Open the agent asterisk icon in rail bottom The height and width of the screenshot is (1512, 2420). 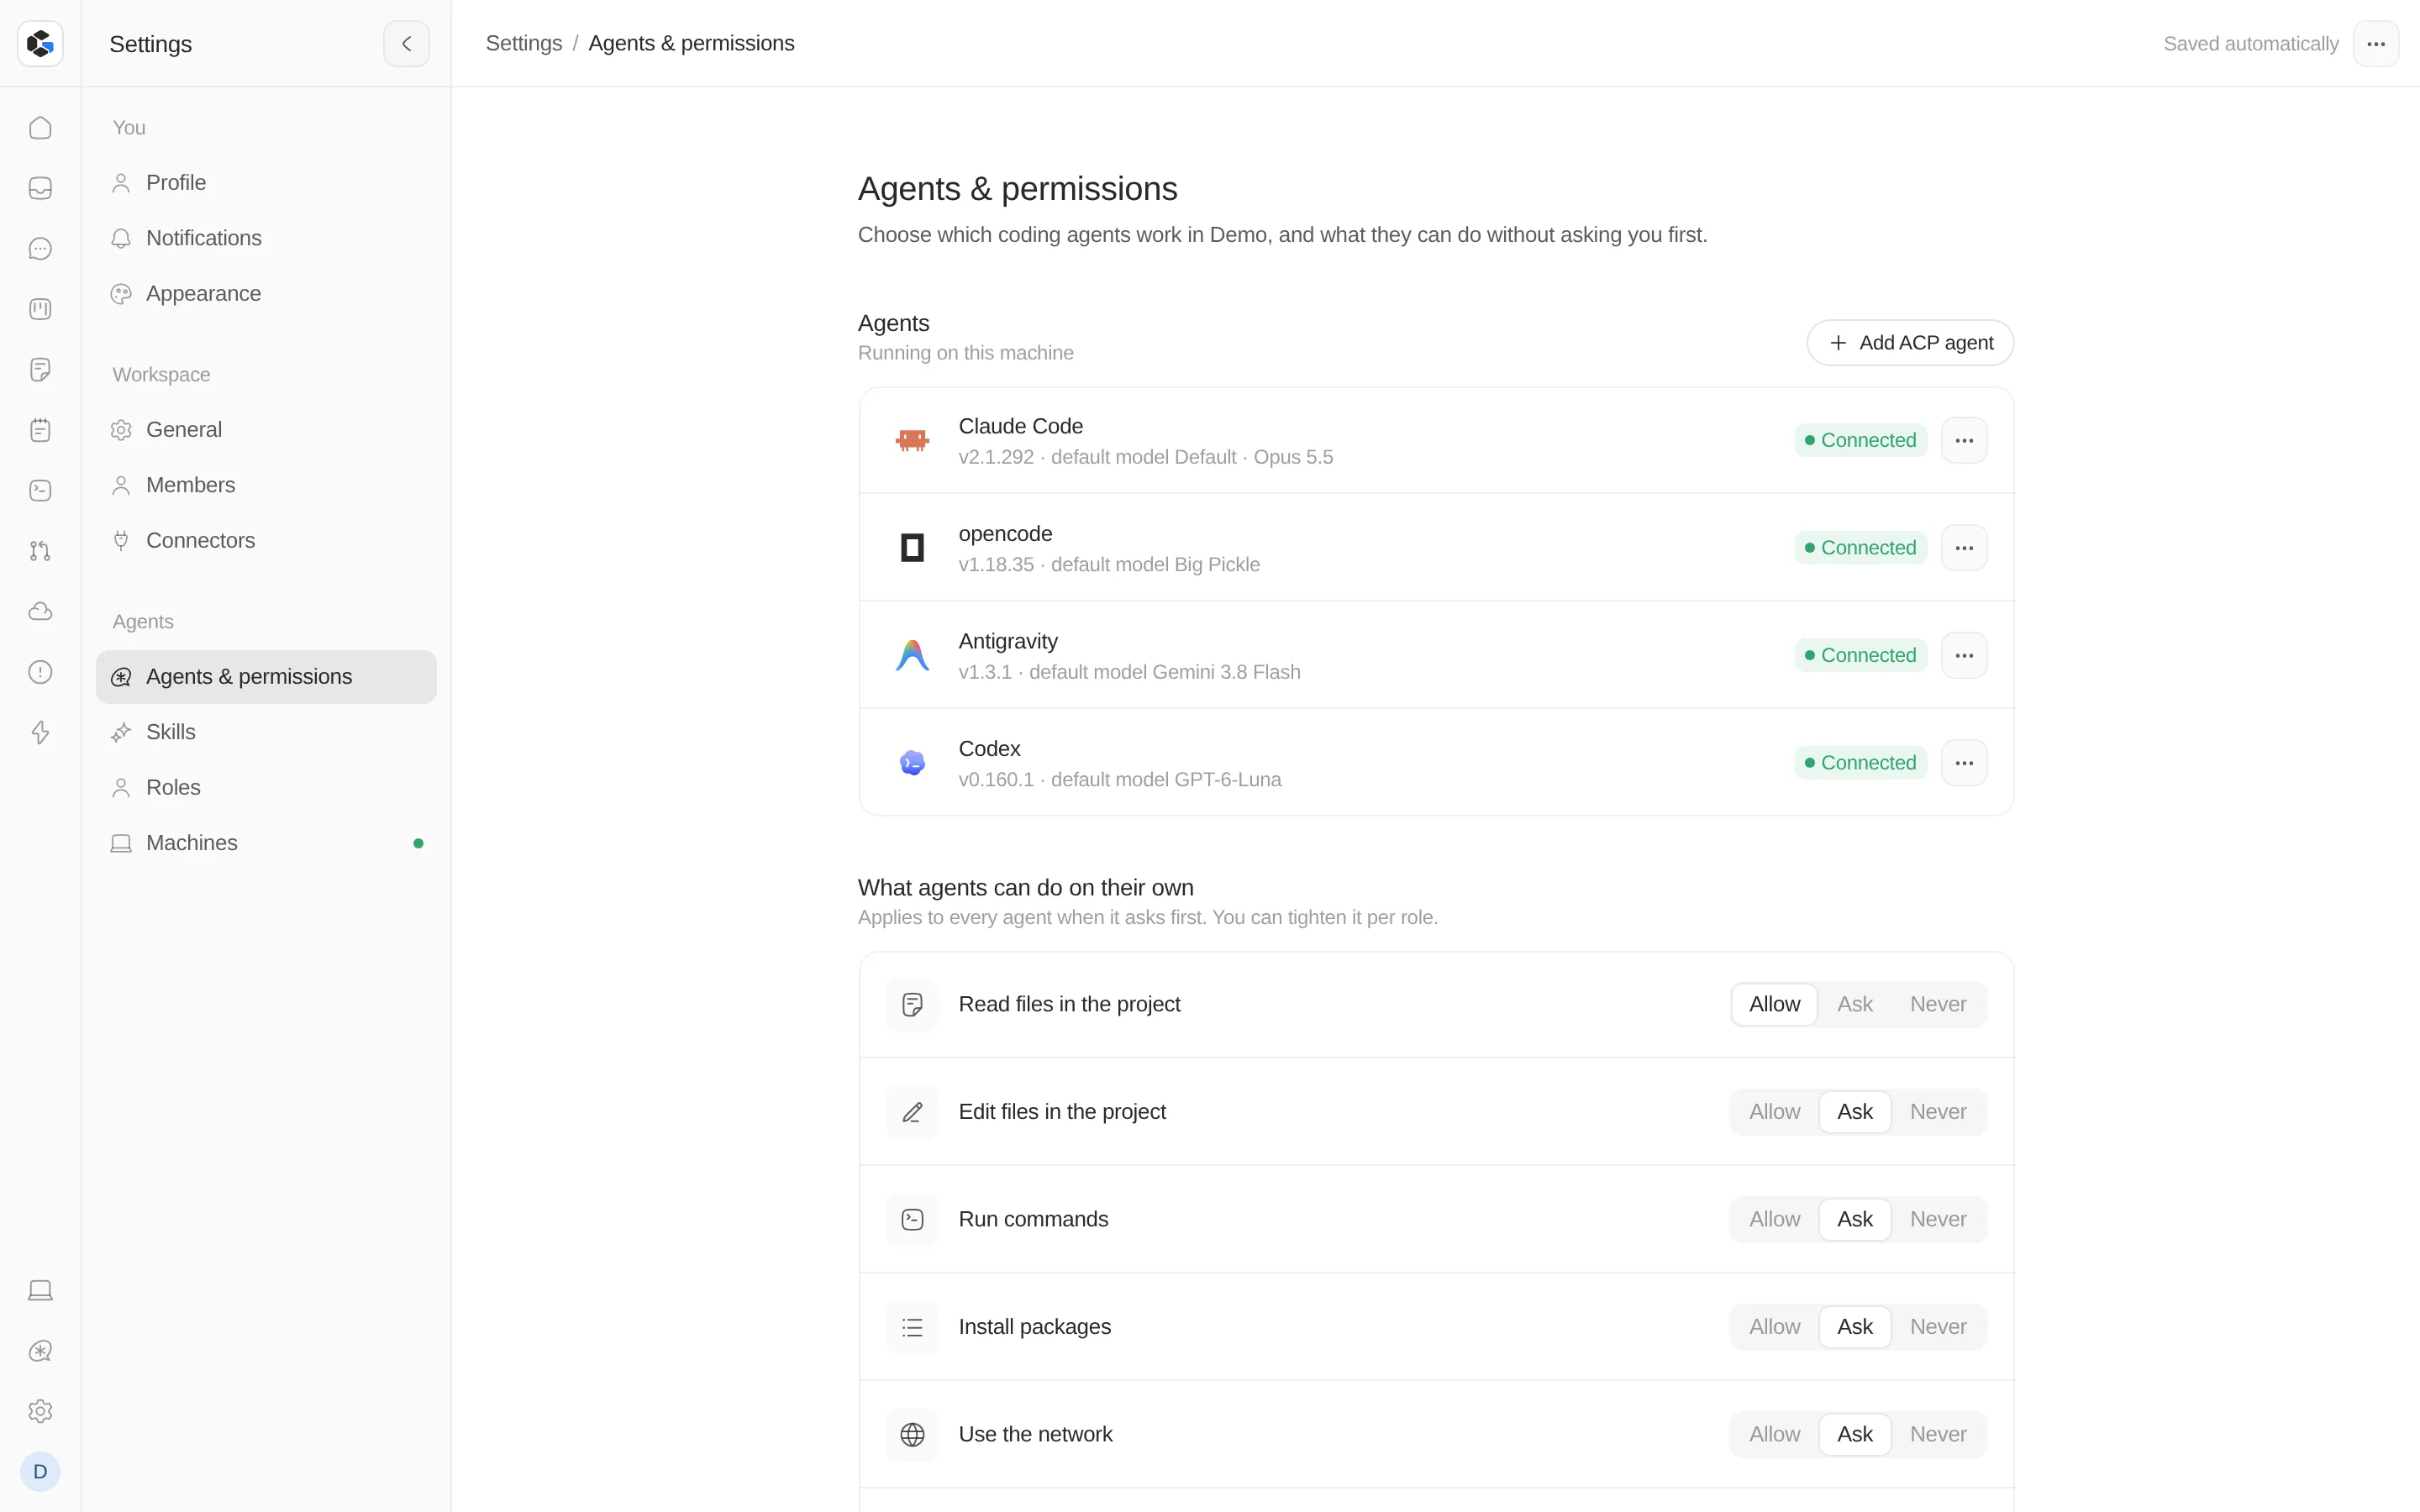tap(40, 1351)
